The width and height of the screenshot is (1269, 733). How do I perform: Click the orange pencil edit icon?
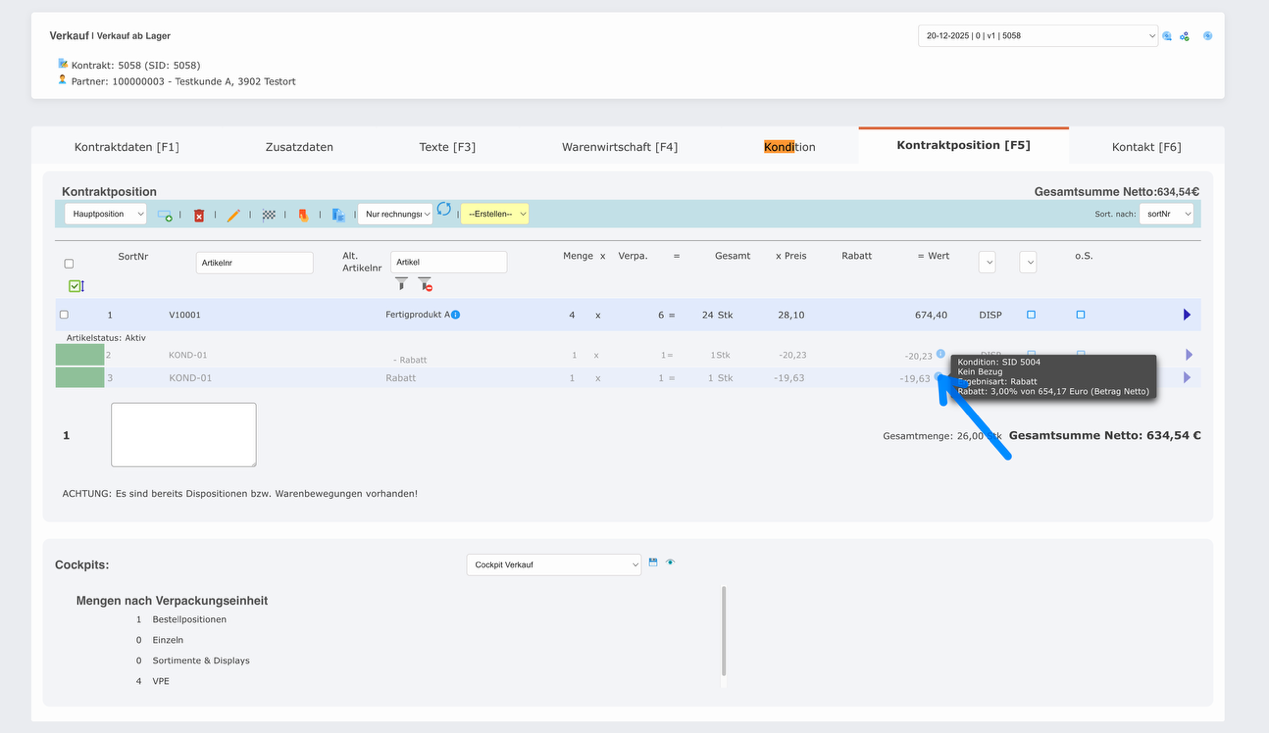click(x=233, y=215)
